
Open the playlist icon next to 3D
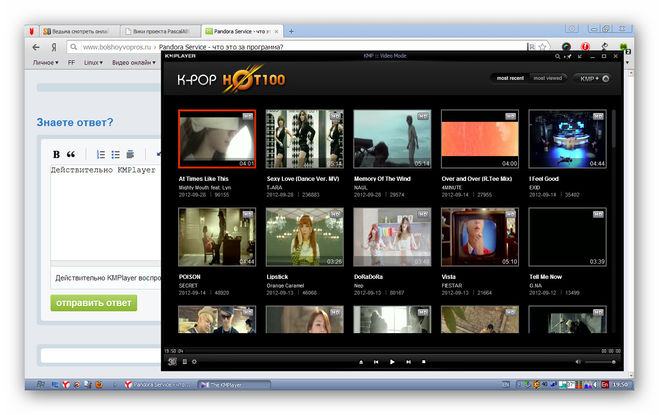(185, 362)
